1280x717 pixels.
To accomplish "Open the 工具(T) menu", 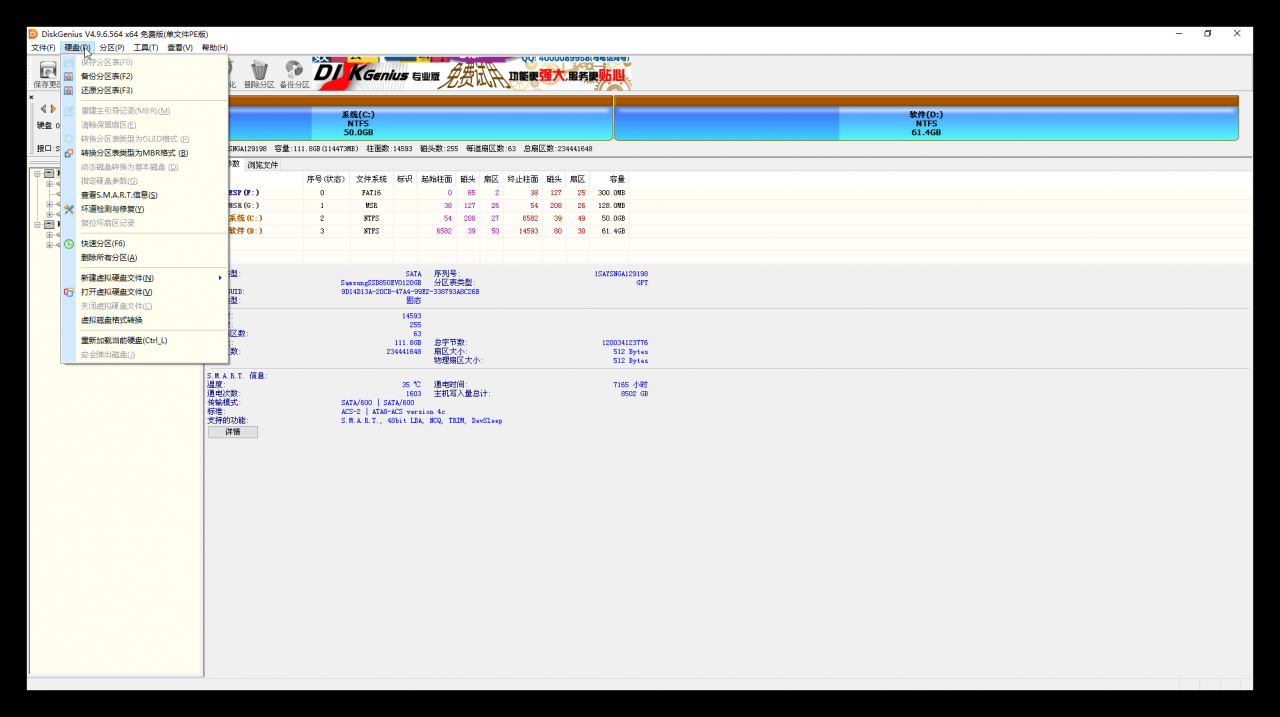I will pyautogui.click(x=146, y=47).
